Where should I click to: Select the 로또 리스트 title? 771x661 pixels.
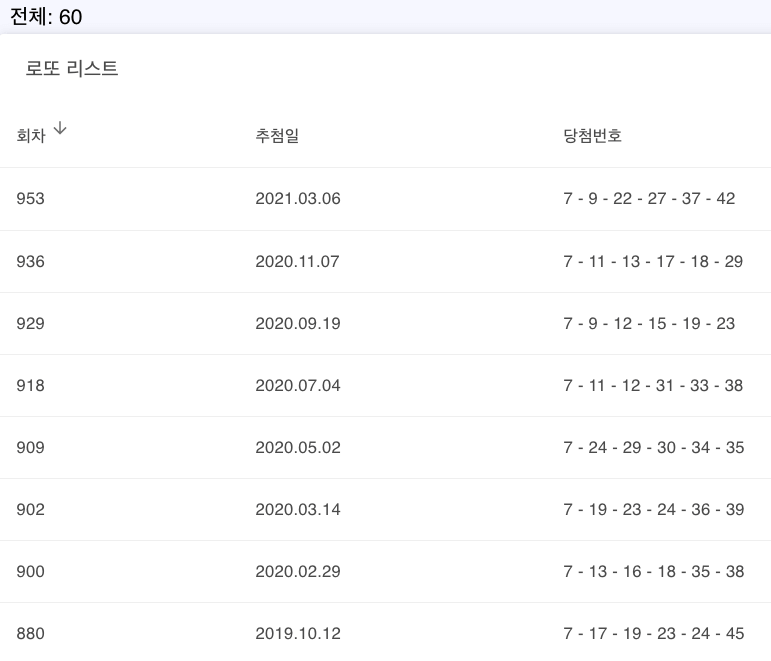[x=72, y=68]
